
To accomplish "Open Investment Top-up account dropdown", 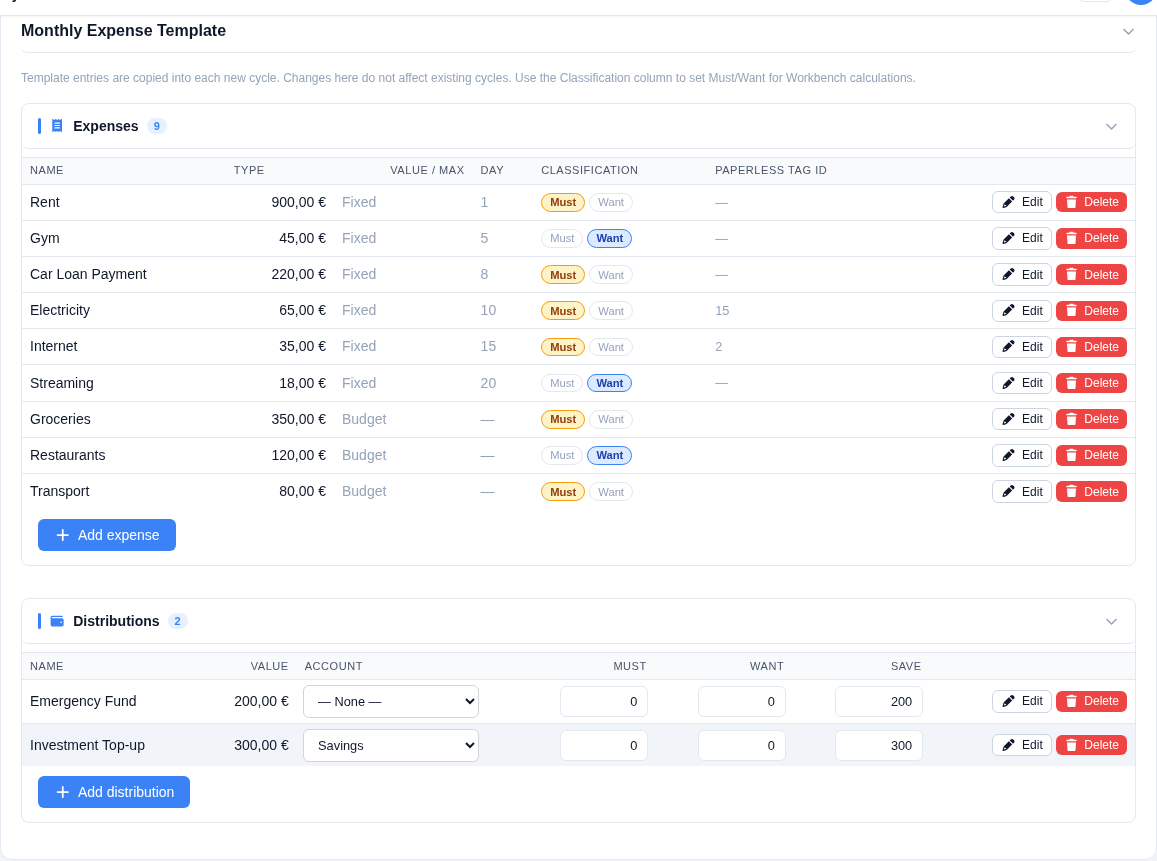I will [x=391, y=745].
